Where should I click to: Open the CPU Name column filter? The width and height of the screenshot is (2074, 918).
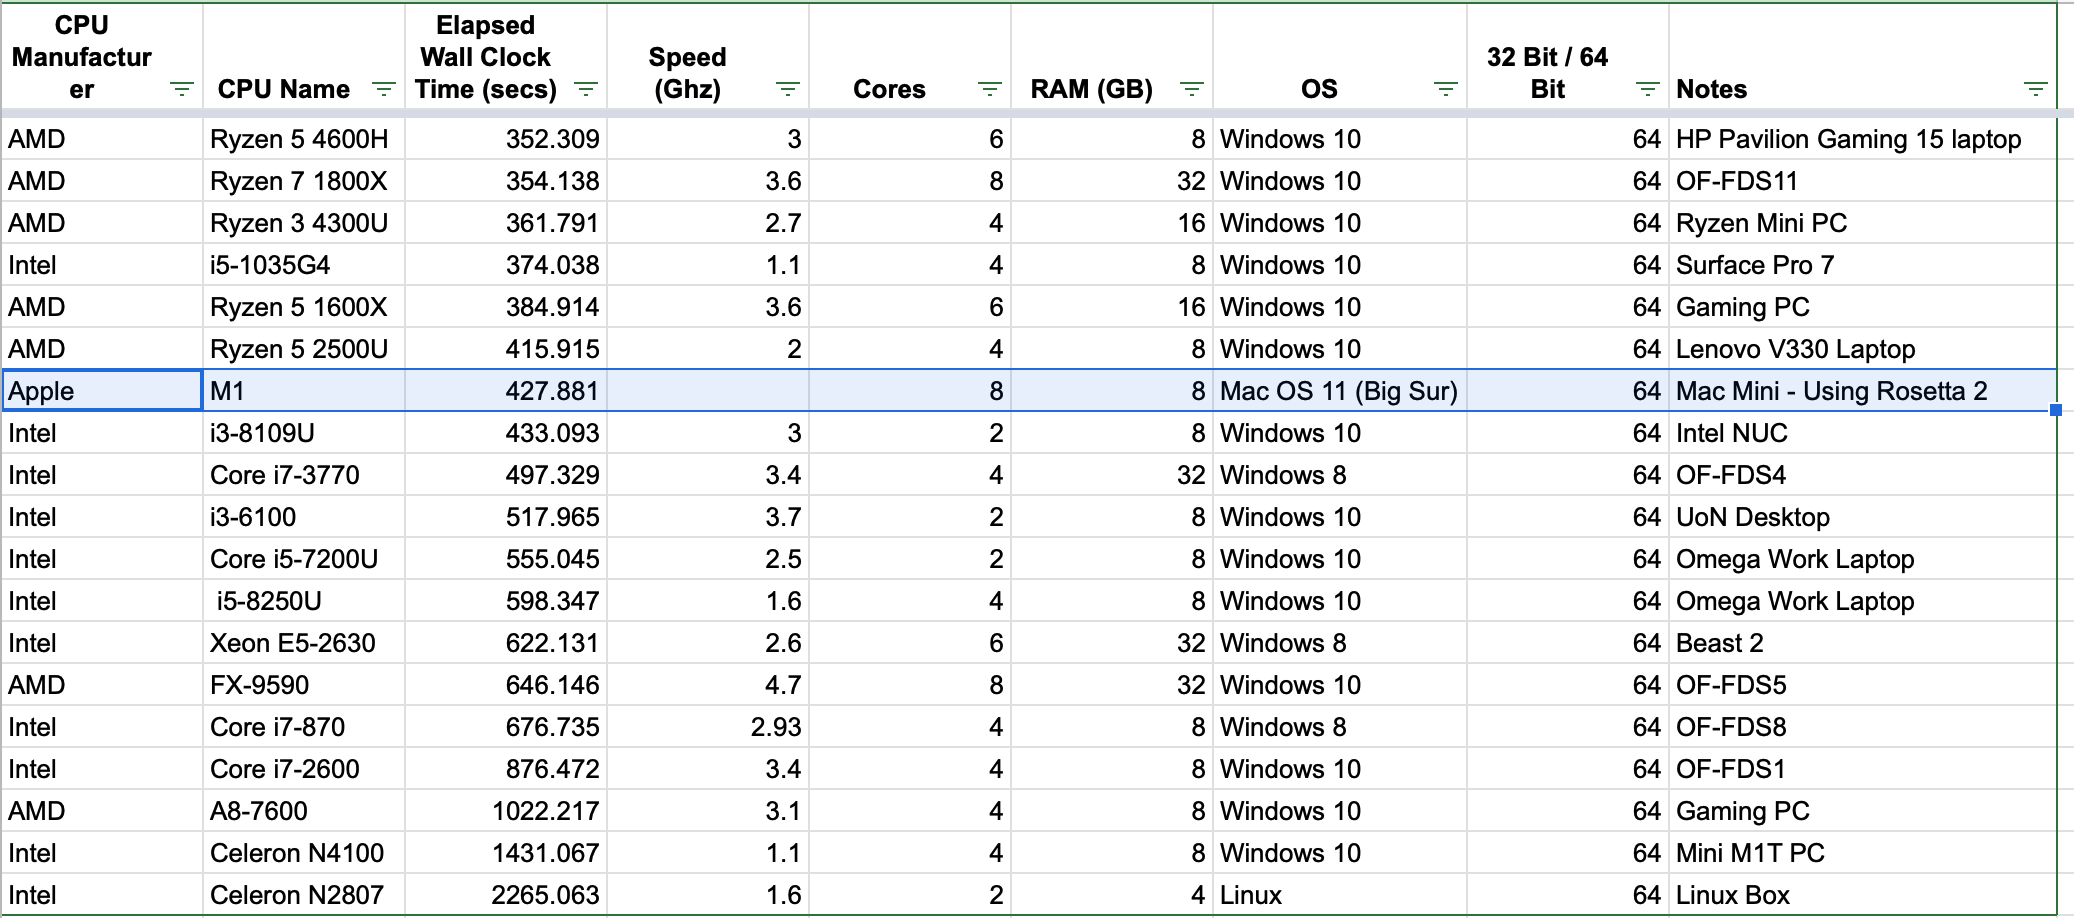point(384,89)
